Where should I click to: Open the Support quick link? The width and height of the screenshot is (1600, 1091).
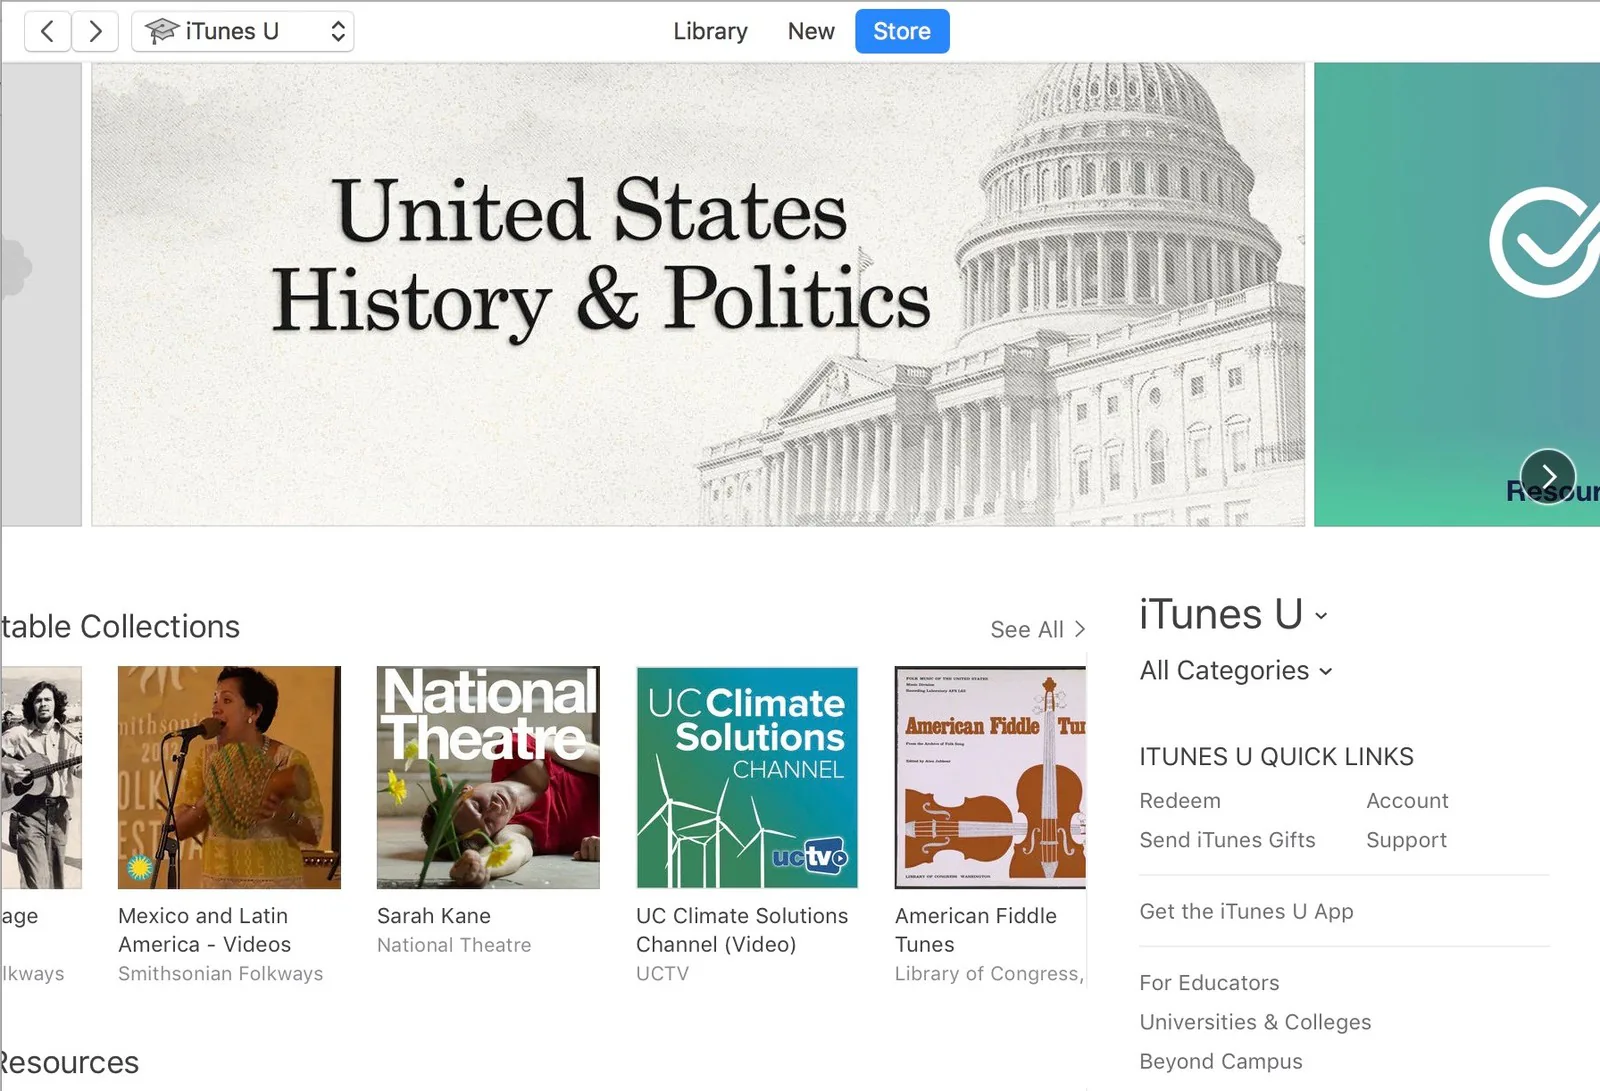coord(1406,840)
